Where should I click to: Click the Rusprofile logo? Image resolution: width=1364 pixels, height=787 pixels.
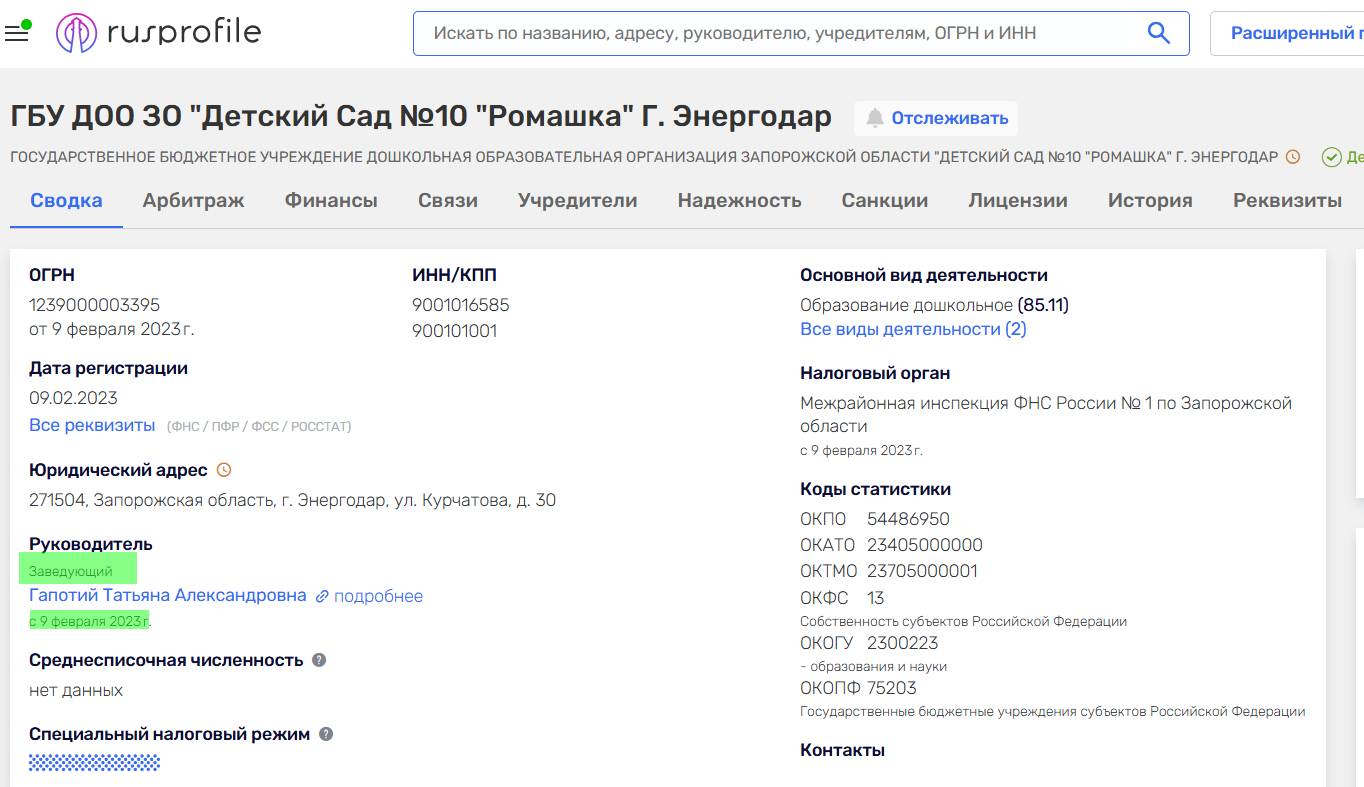(160, 32)
